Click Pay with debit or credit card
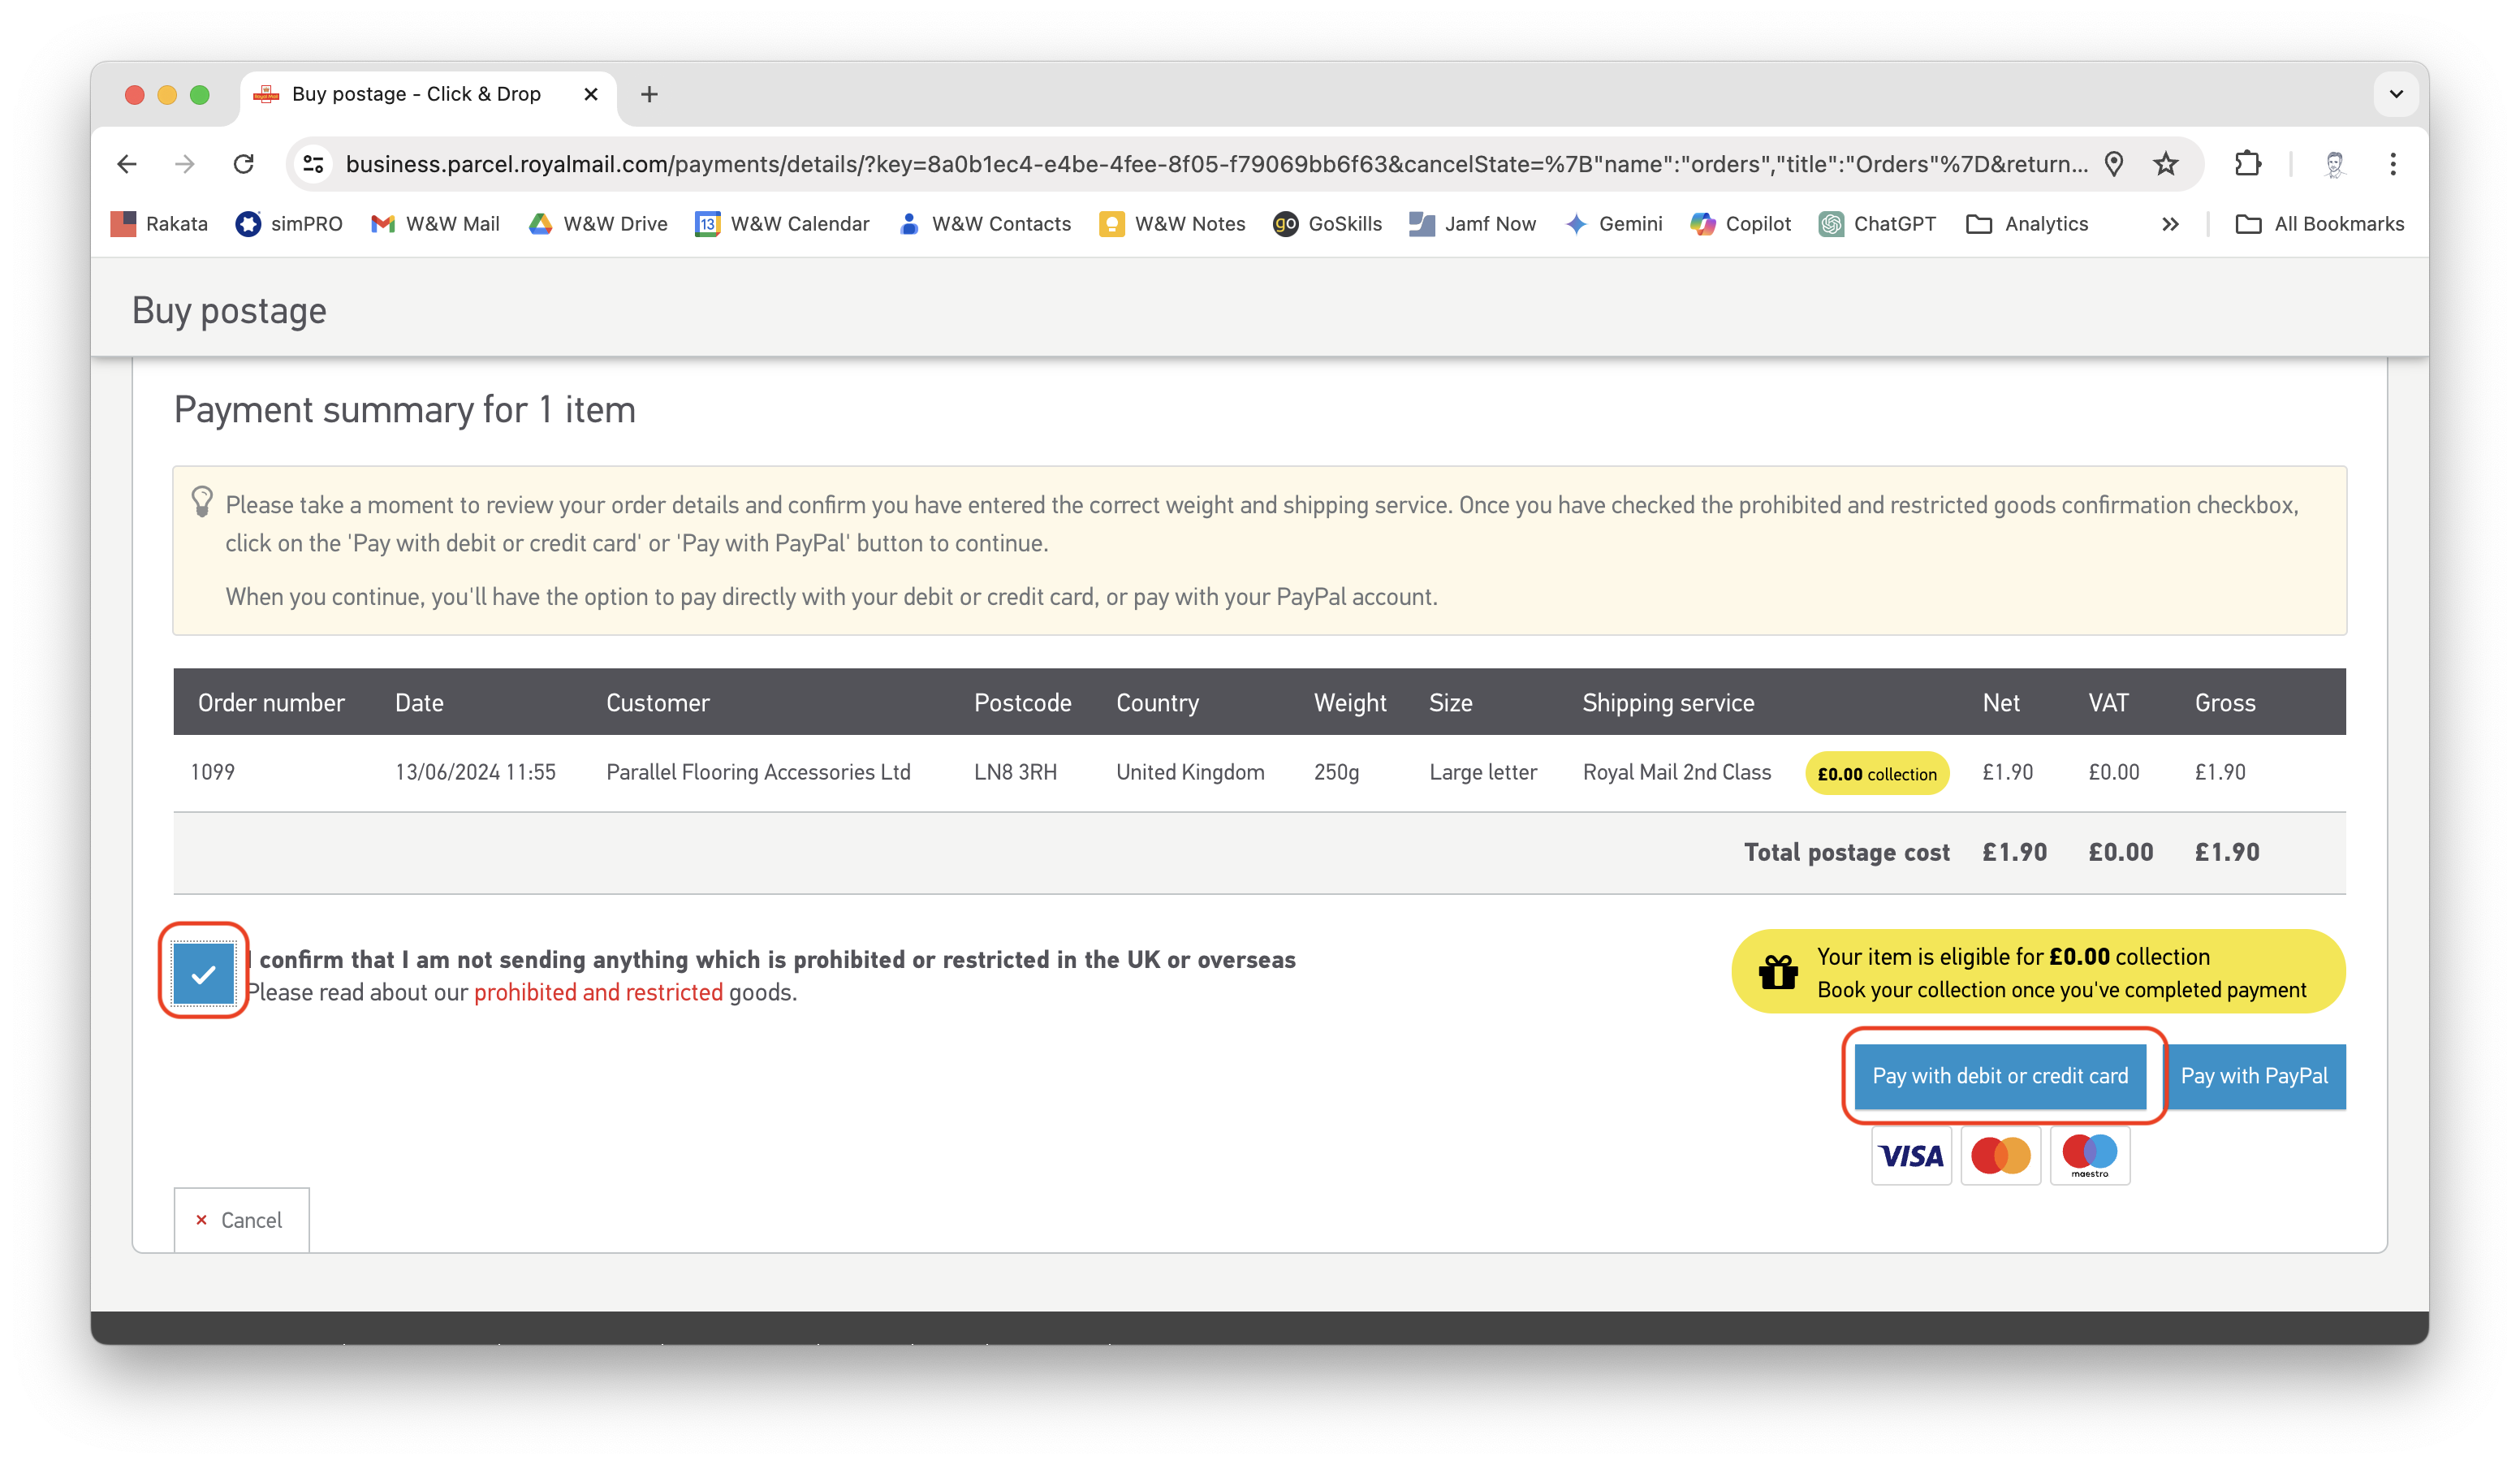The height and width of the screenshot is (1465, 2520). [1999, 1076]
